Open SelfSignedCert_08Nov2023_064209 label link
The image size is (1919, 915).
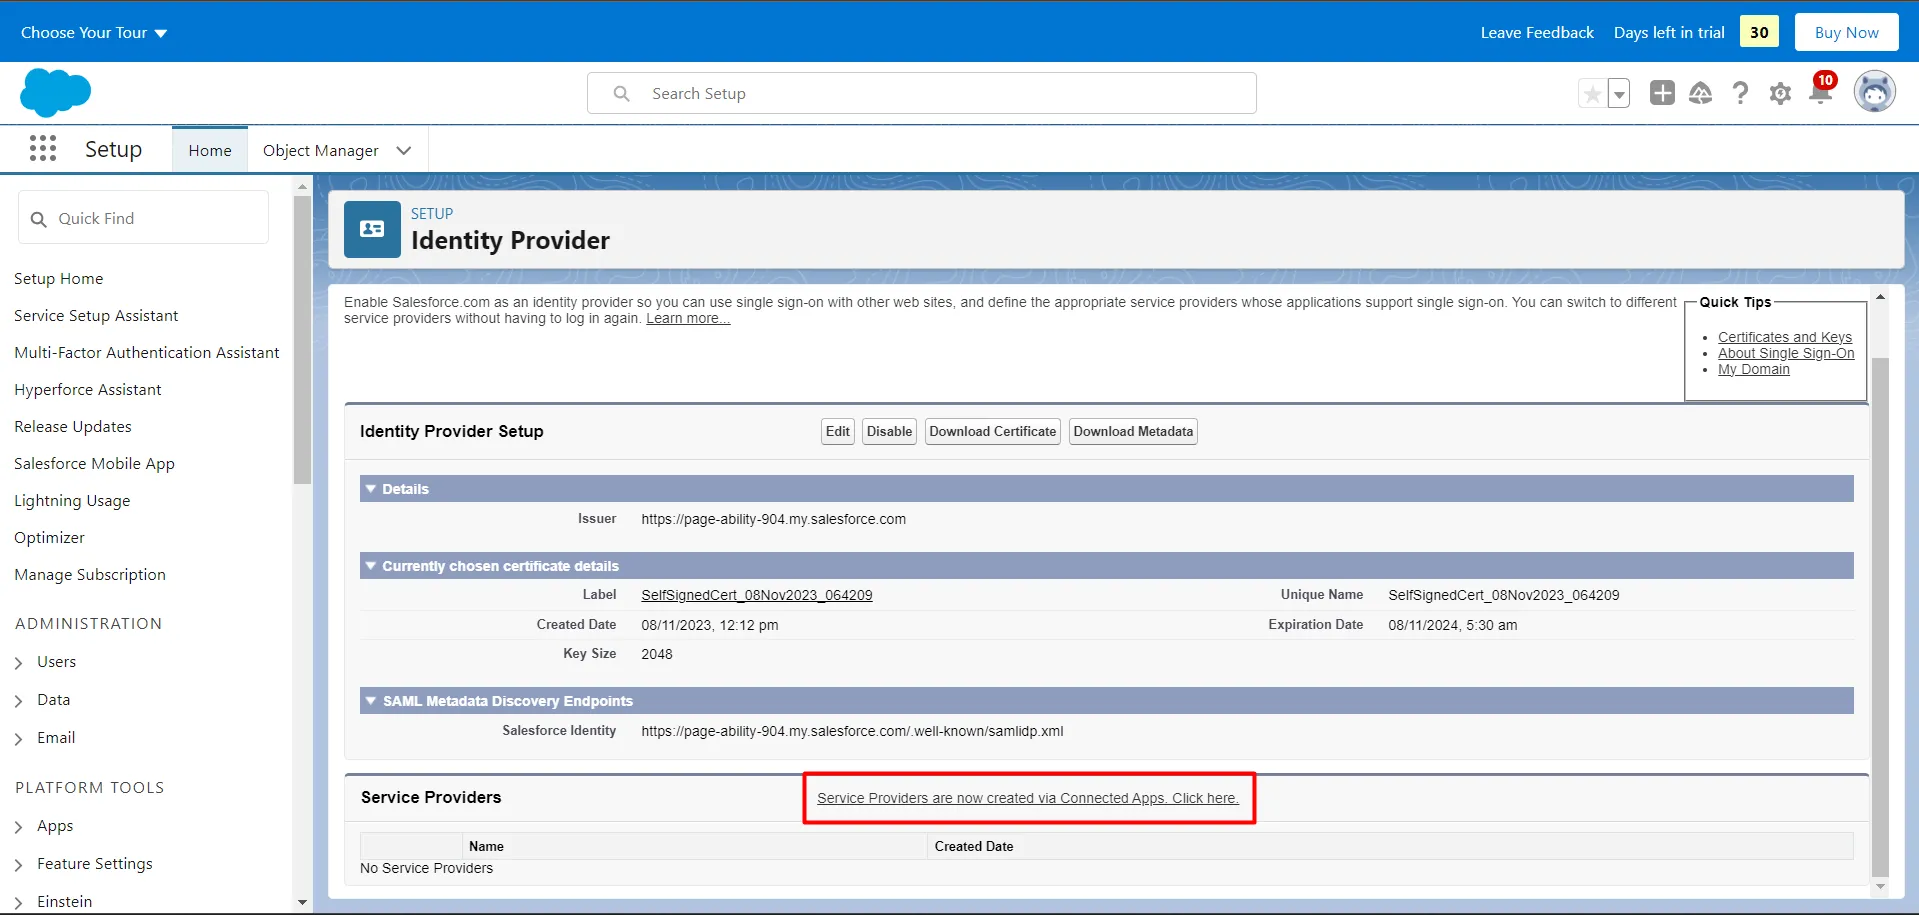click(757, 596)
